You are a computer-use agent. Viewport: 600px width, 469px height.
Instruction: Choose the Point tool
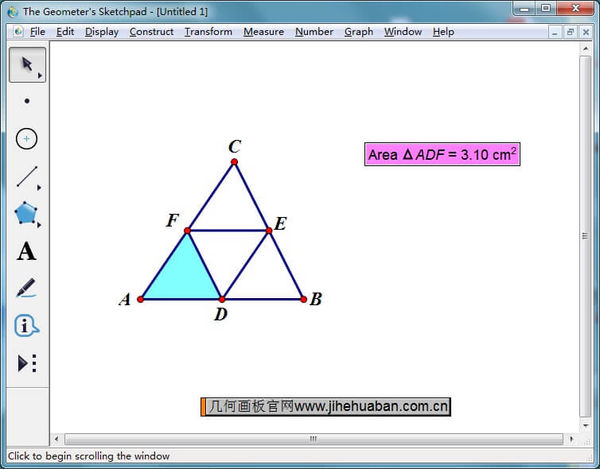(x=27, y=101)
